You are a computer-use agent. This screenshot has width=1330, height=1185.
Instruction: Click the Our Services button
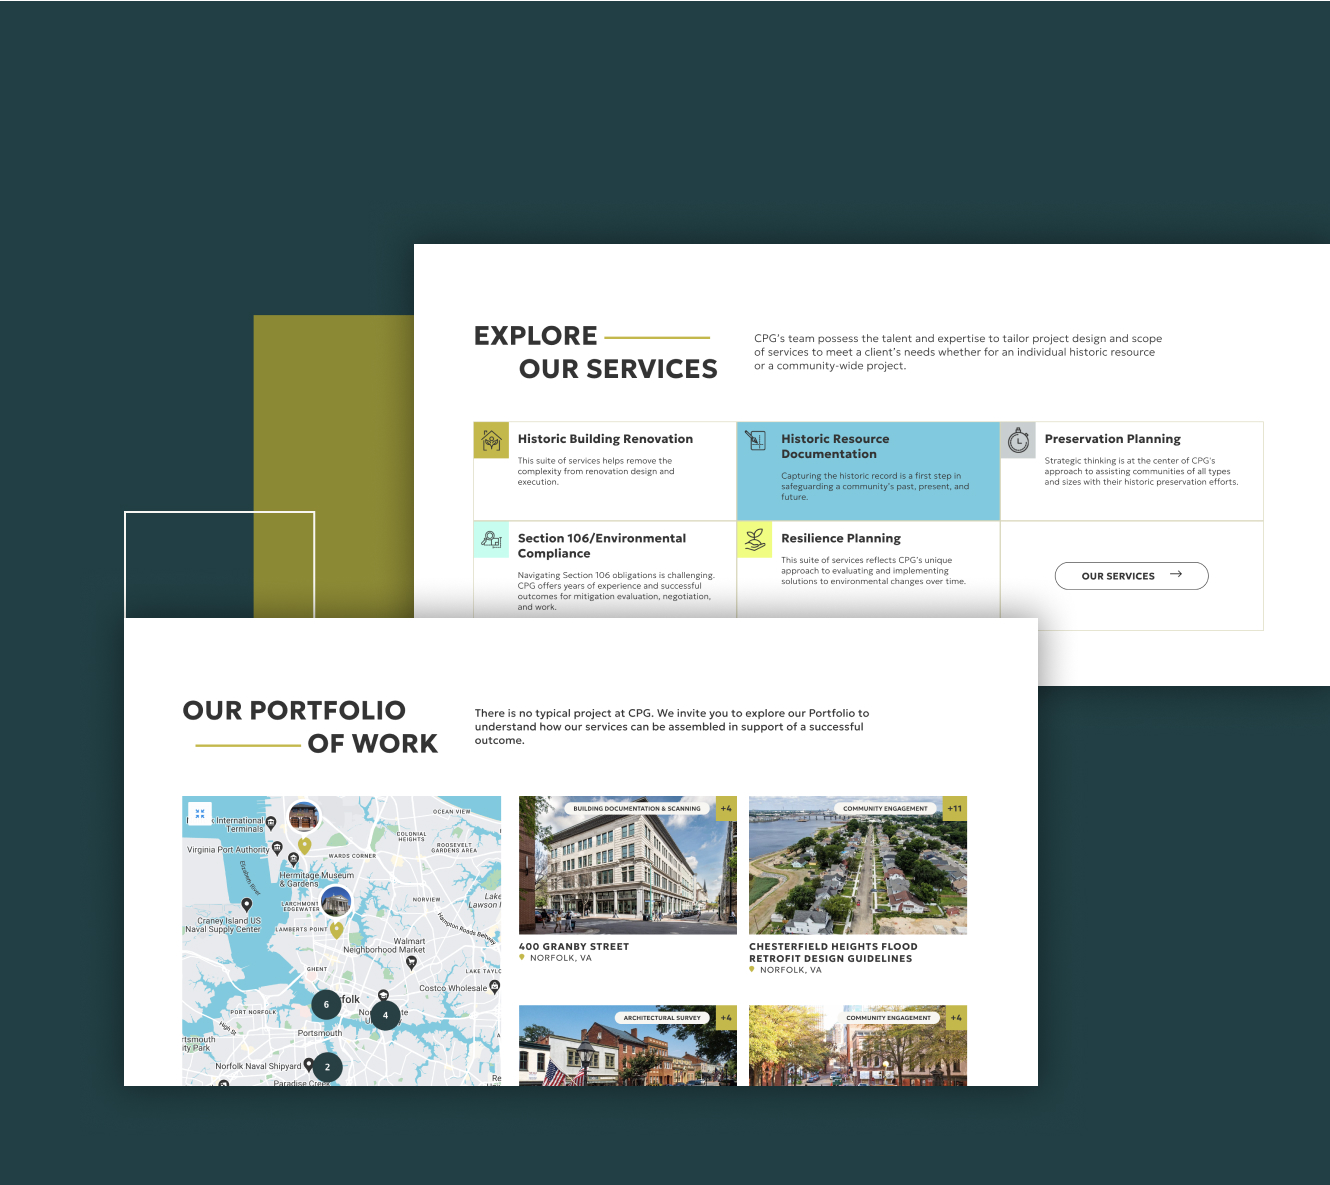pos(1131,576)
